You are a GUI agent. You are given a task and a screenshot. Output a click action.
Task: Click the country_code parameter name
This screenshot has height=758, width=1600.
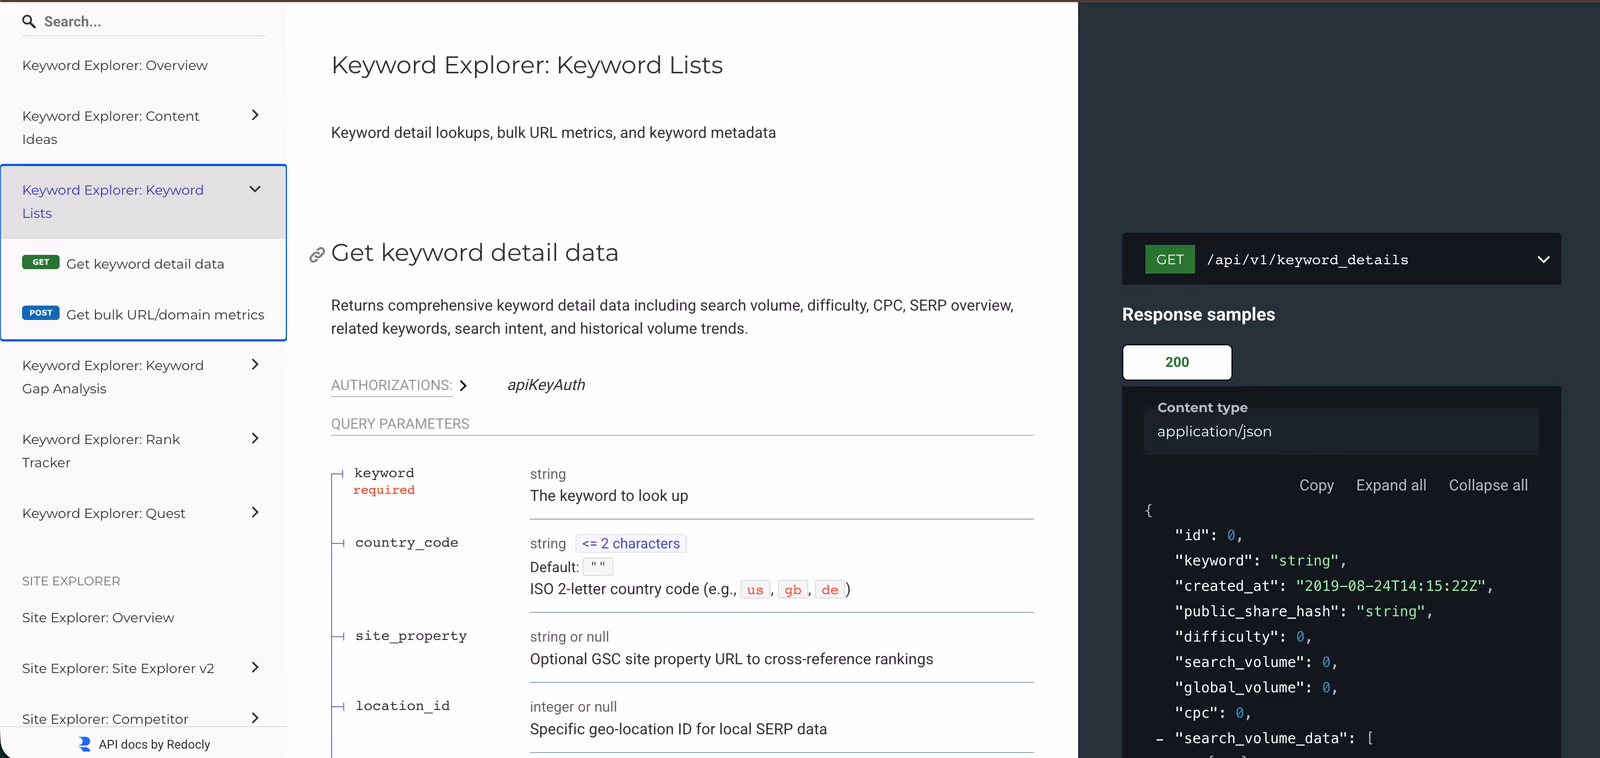(x=407, y=543)
